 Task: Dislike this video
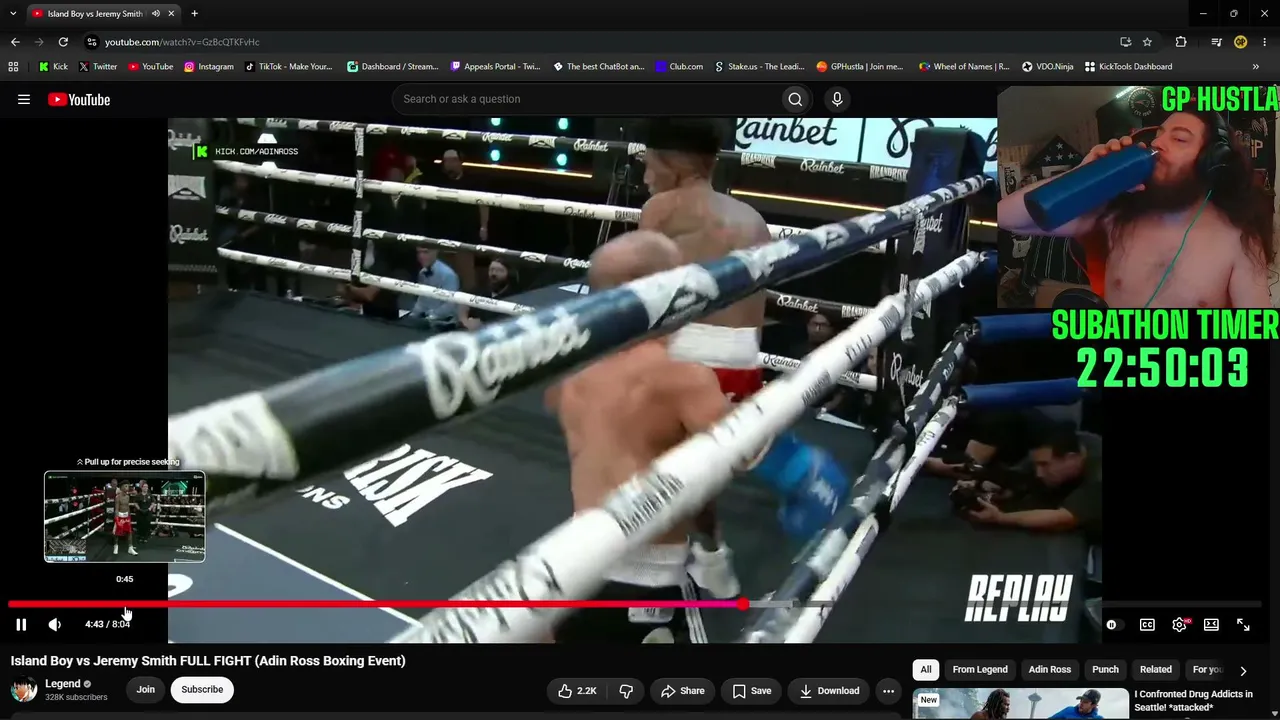[626, 690]
